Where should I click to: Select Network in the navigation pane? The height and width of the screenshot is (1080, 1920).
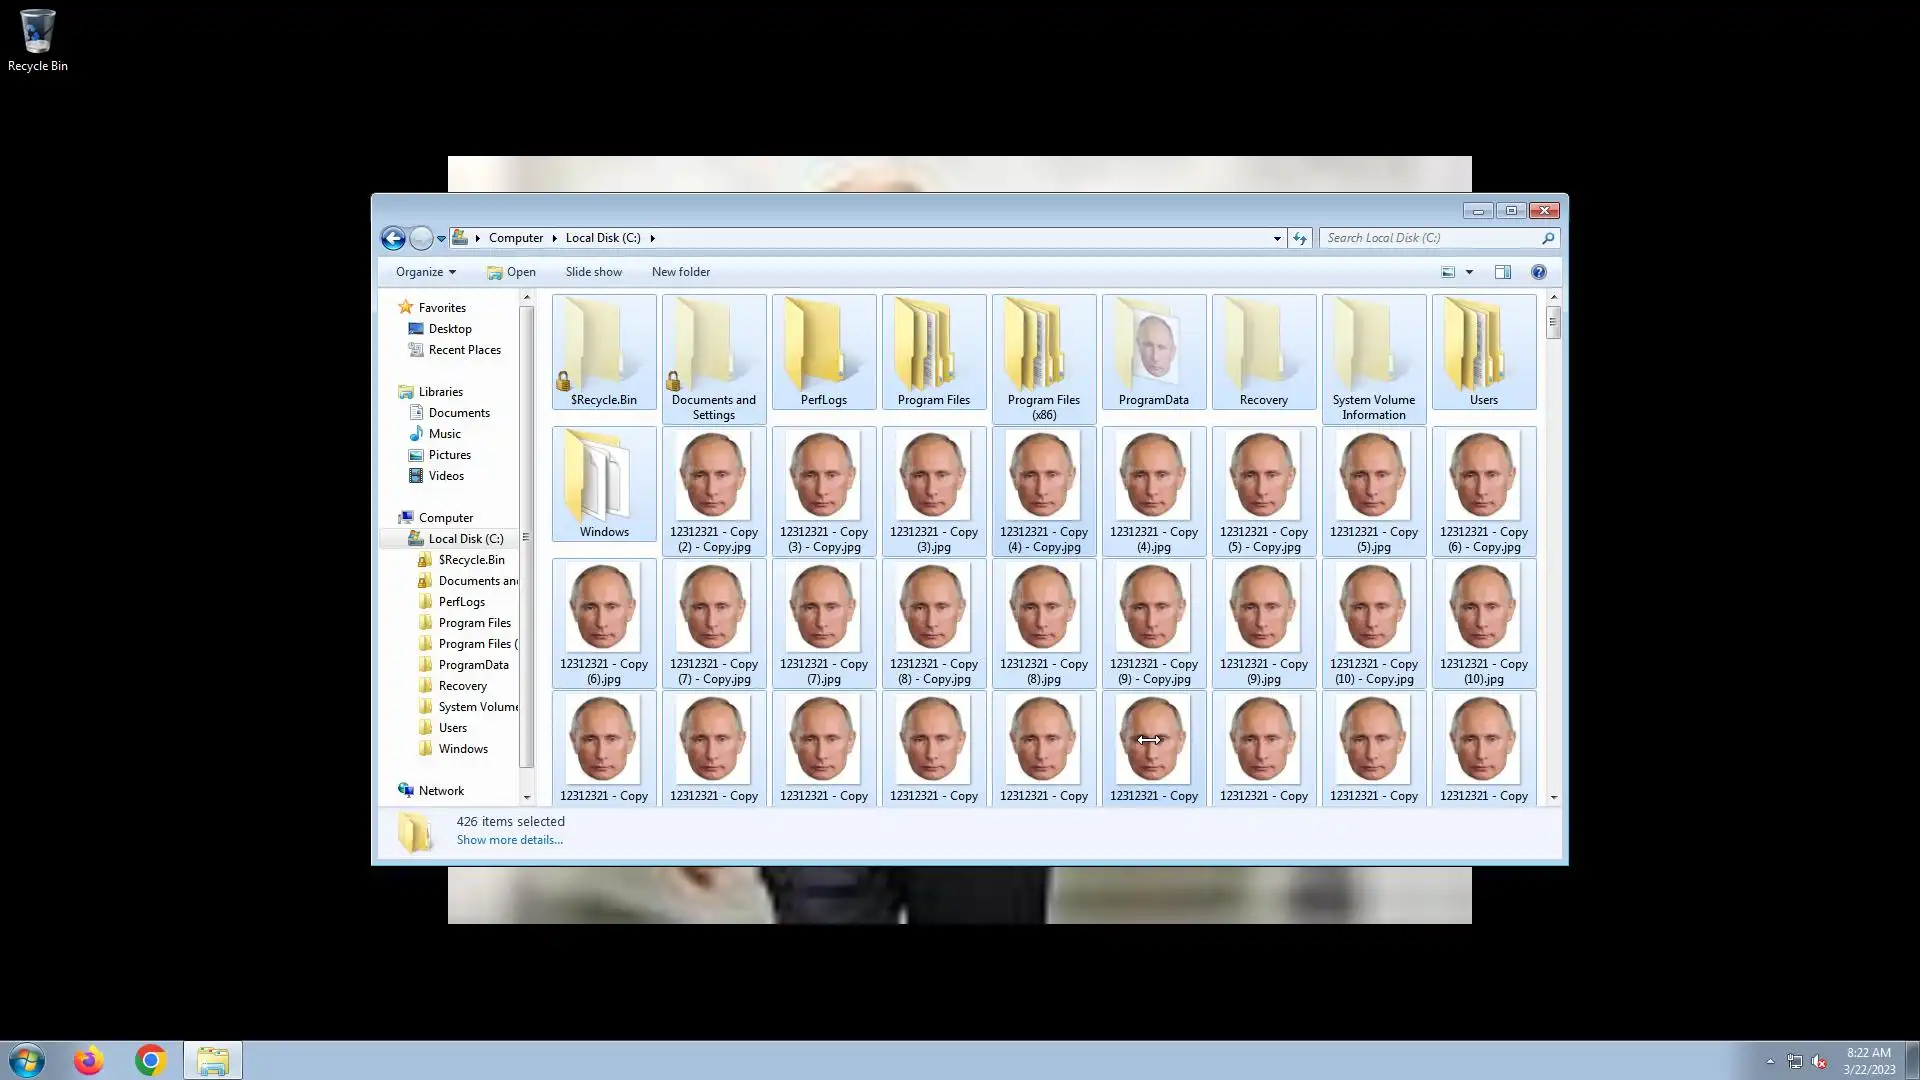(441, 791)
